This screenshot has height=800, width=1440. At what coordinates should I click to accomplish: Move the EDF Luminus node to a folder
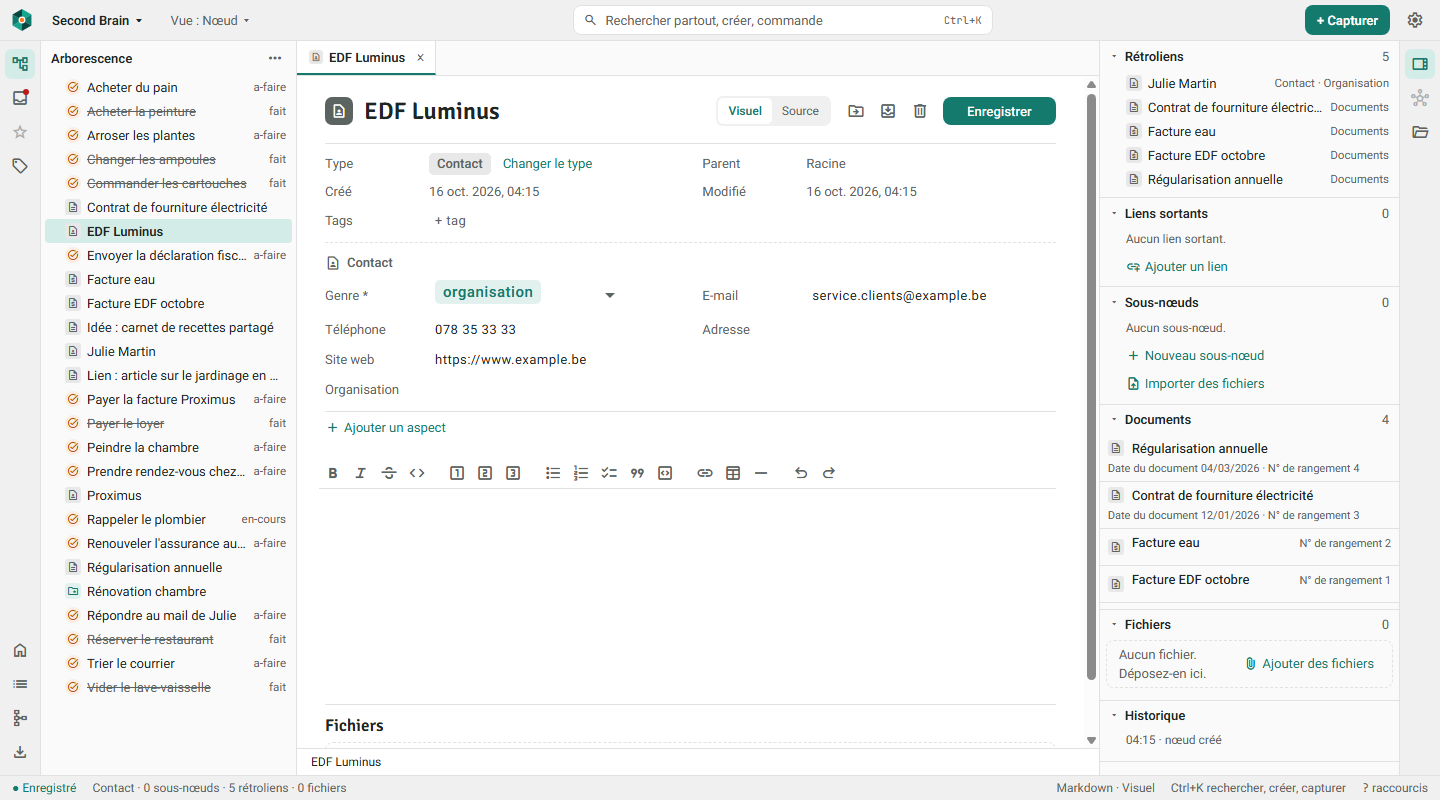[856, 111]
